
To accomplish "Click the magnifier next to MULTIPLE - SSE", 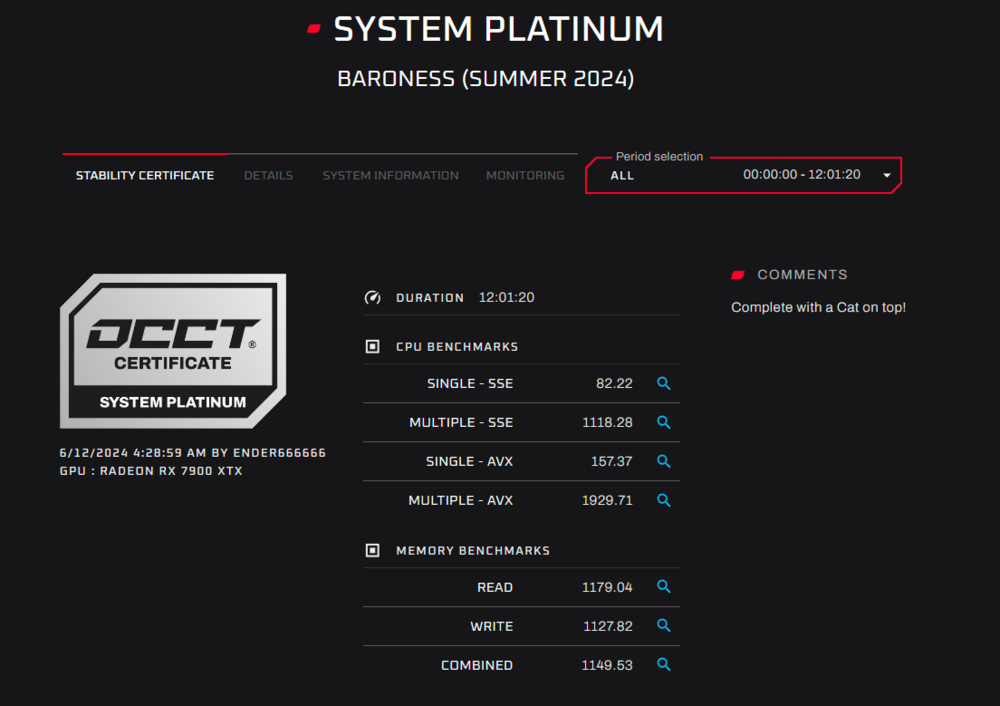I will pyautogui.click(x=663, y=422).
